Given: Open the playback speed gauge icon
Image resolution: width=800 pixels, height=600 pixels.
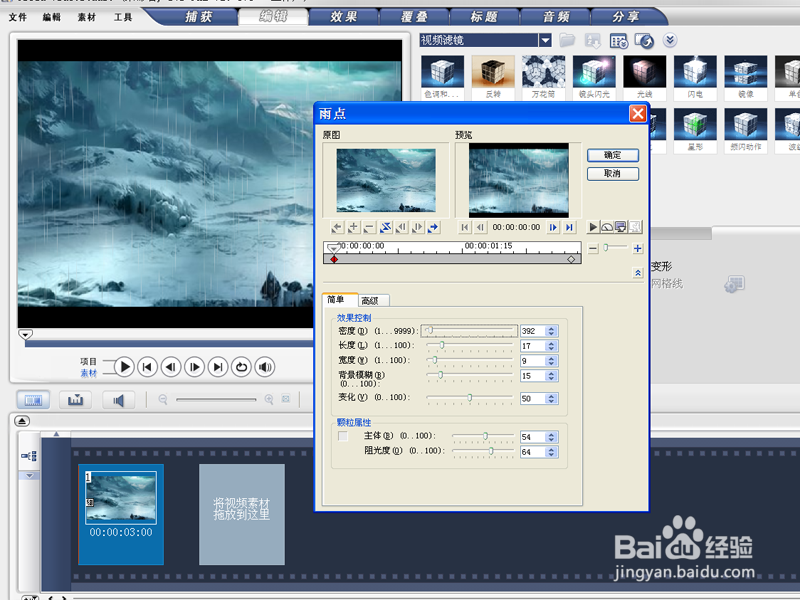Looking at the screenshot, I should [607, 227].
